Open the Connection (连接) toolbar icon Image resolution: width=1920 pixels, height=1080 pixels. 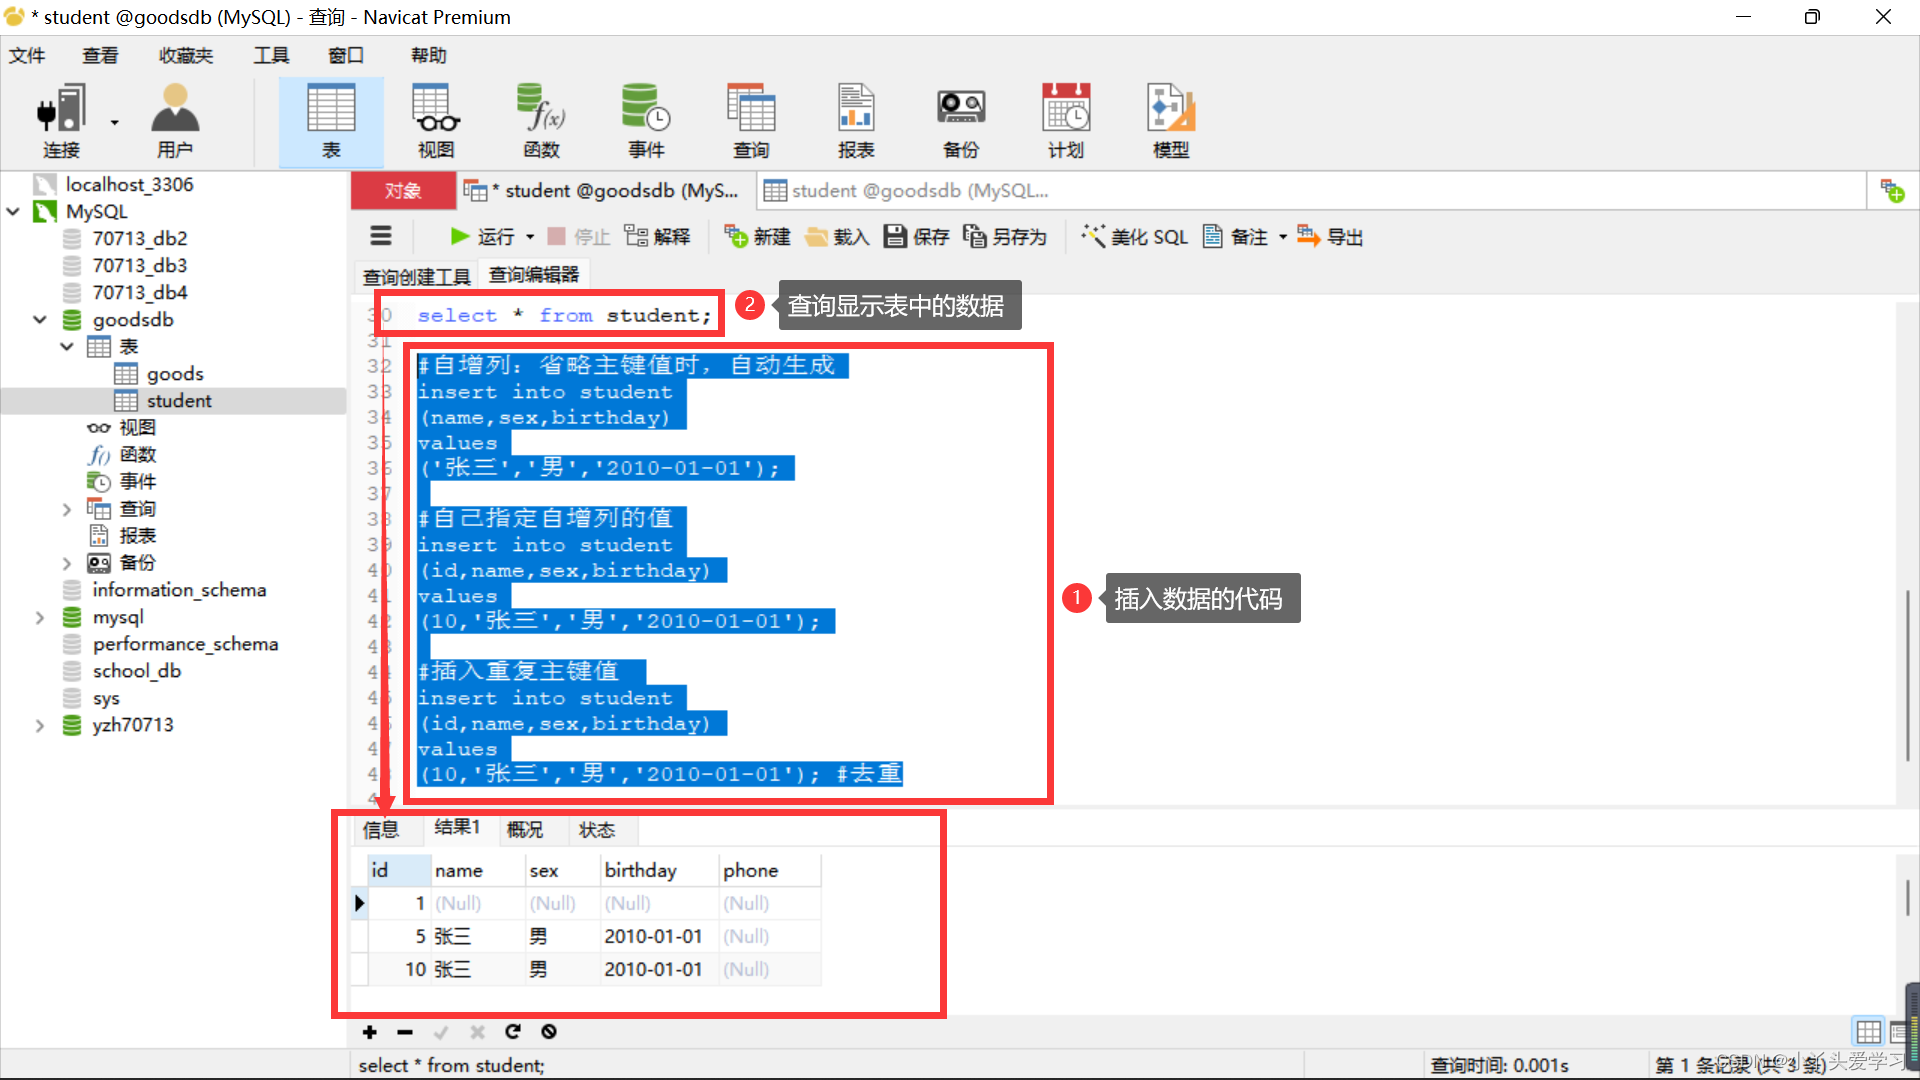tap(60, 121)
